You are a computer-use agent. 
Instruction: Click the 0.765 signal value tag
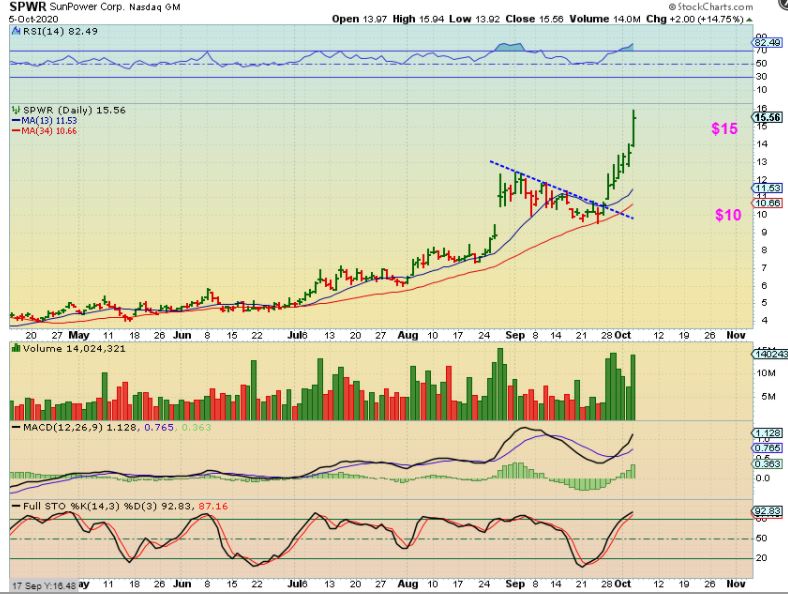tap(768, 448)
